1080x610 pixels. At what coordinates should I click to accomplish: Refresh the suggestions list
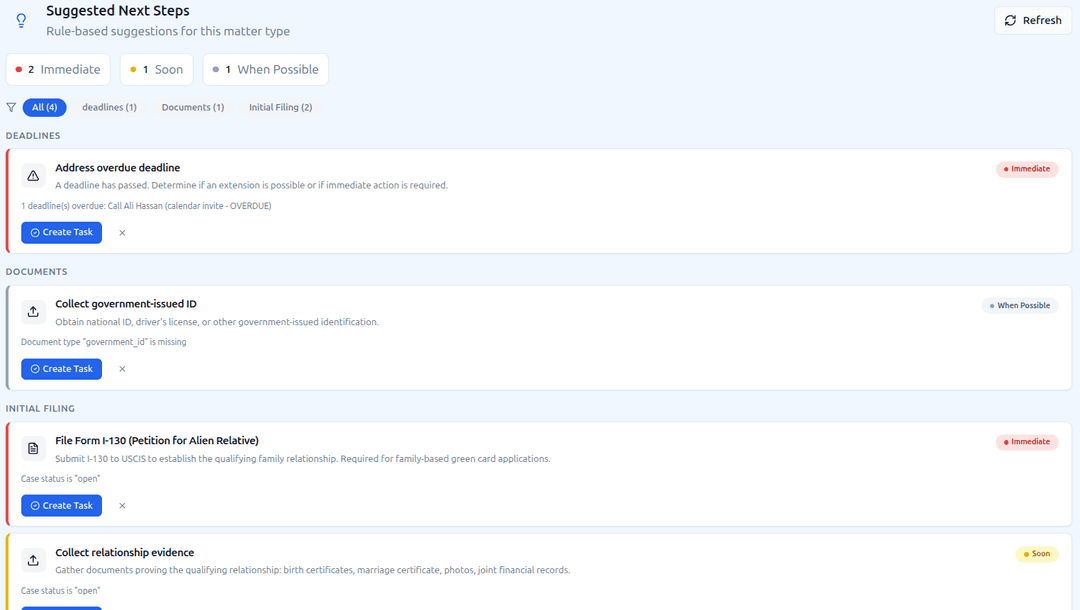pyautogui.click(x=1032, y=21)
